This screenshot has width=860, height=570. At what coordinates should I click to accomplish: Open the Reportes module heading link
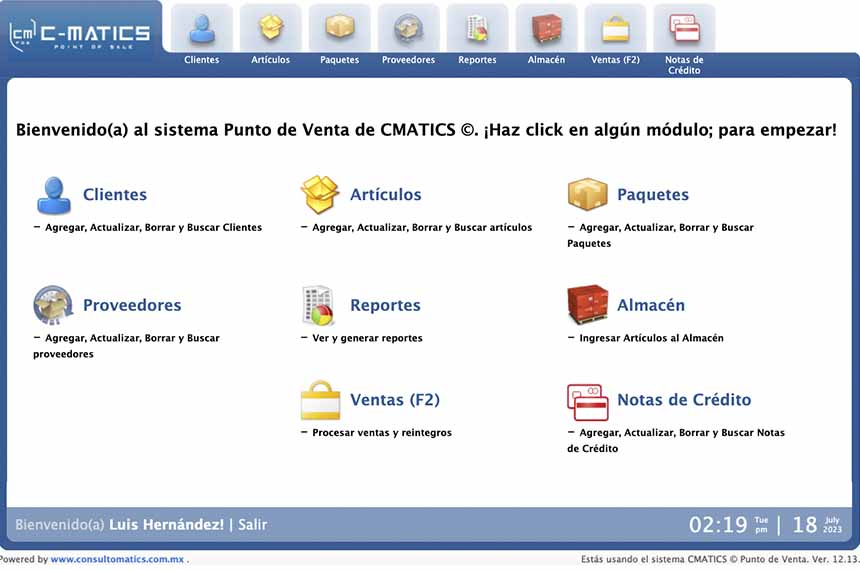tap(385, 305)
